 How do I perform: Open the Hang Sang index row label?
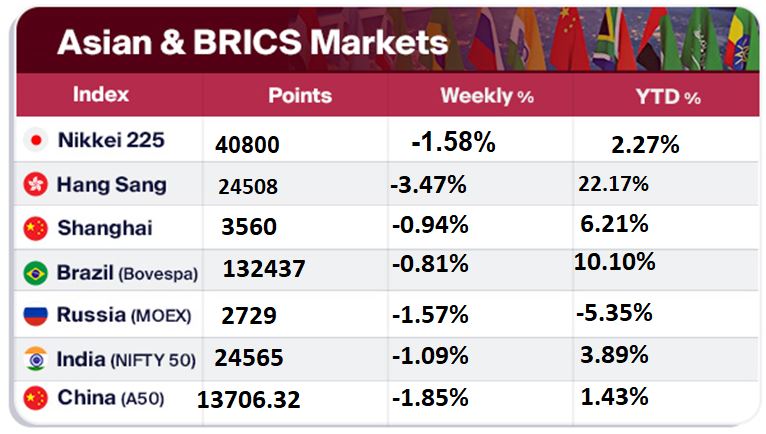pos(112,185)
